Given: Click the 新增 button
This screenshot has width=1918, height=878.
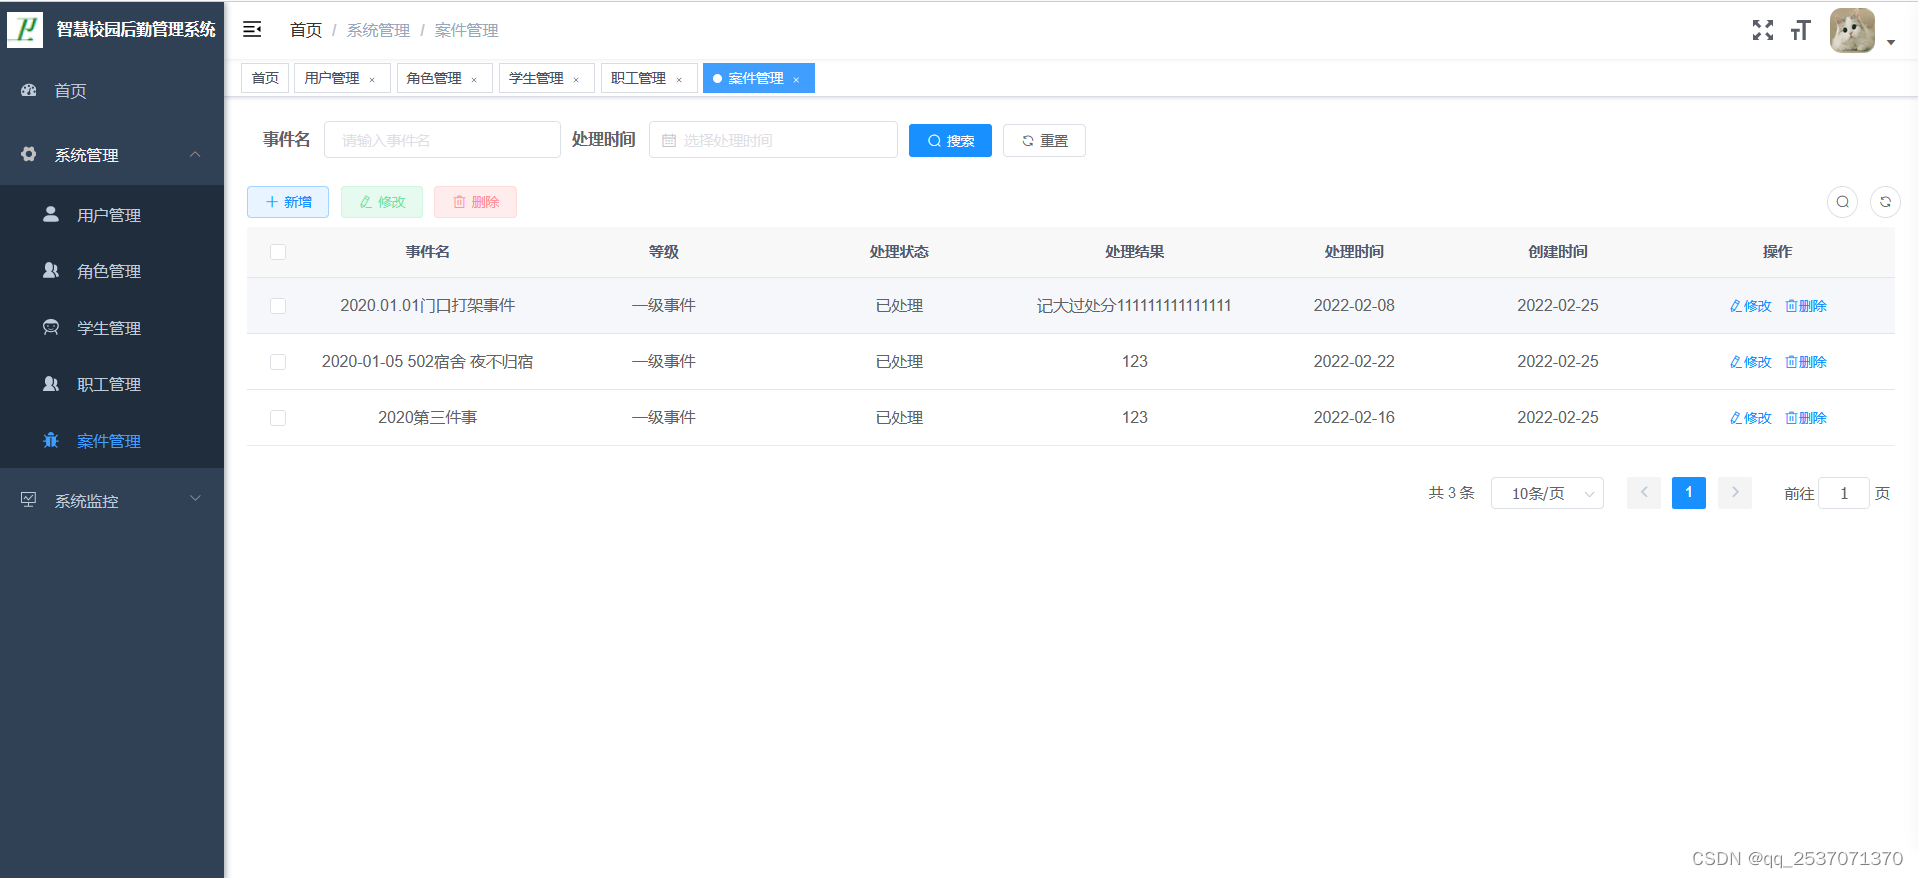Looking at the screenshot, I should point(288,202).
